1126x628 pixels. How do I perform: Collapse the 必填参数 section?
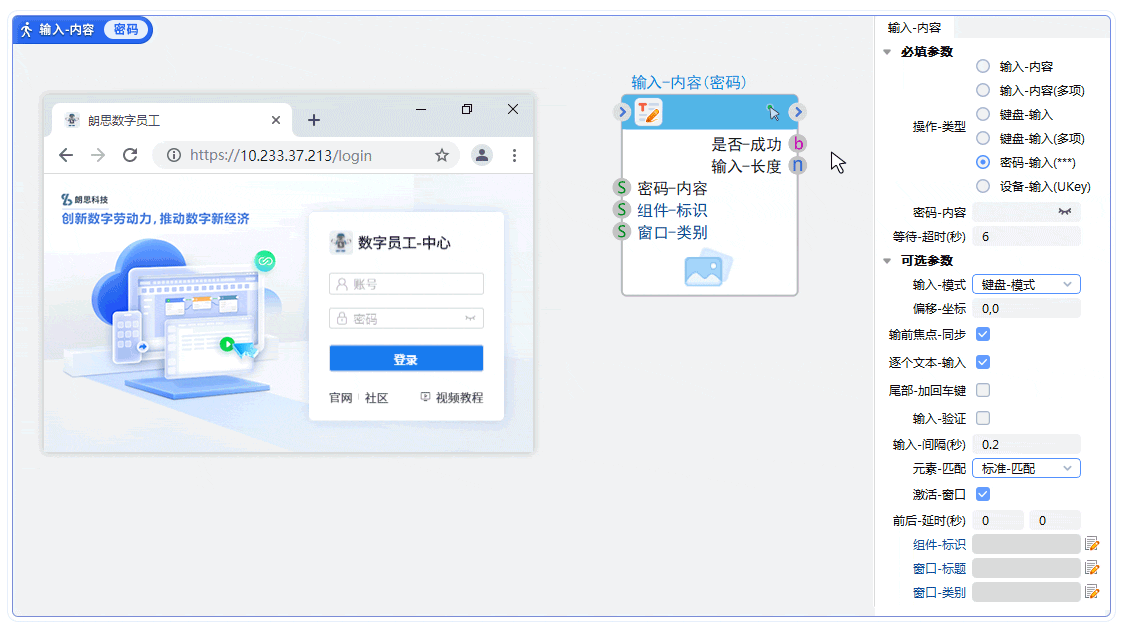tap(885, 51)
